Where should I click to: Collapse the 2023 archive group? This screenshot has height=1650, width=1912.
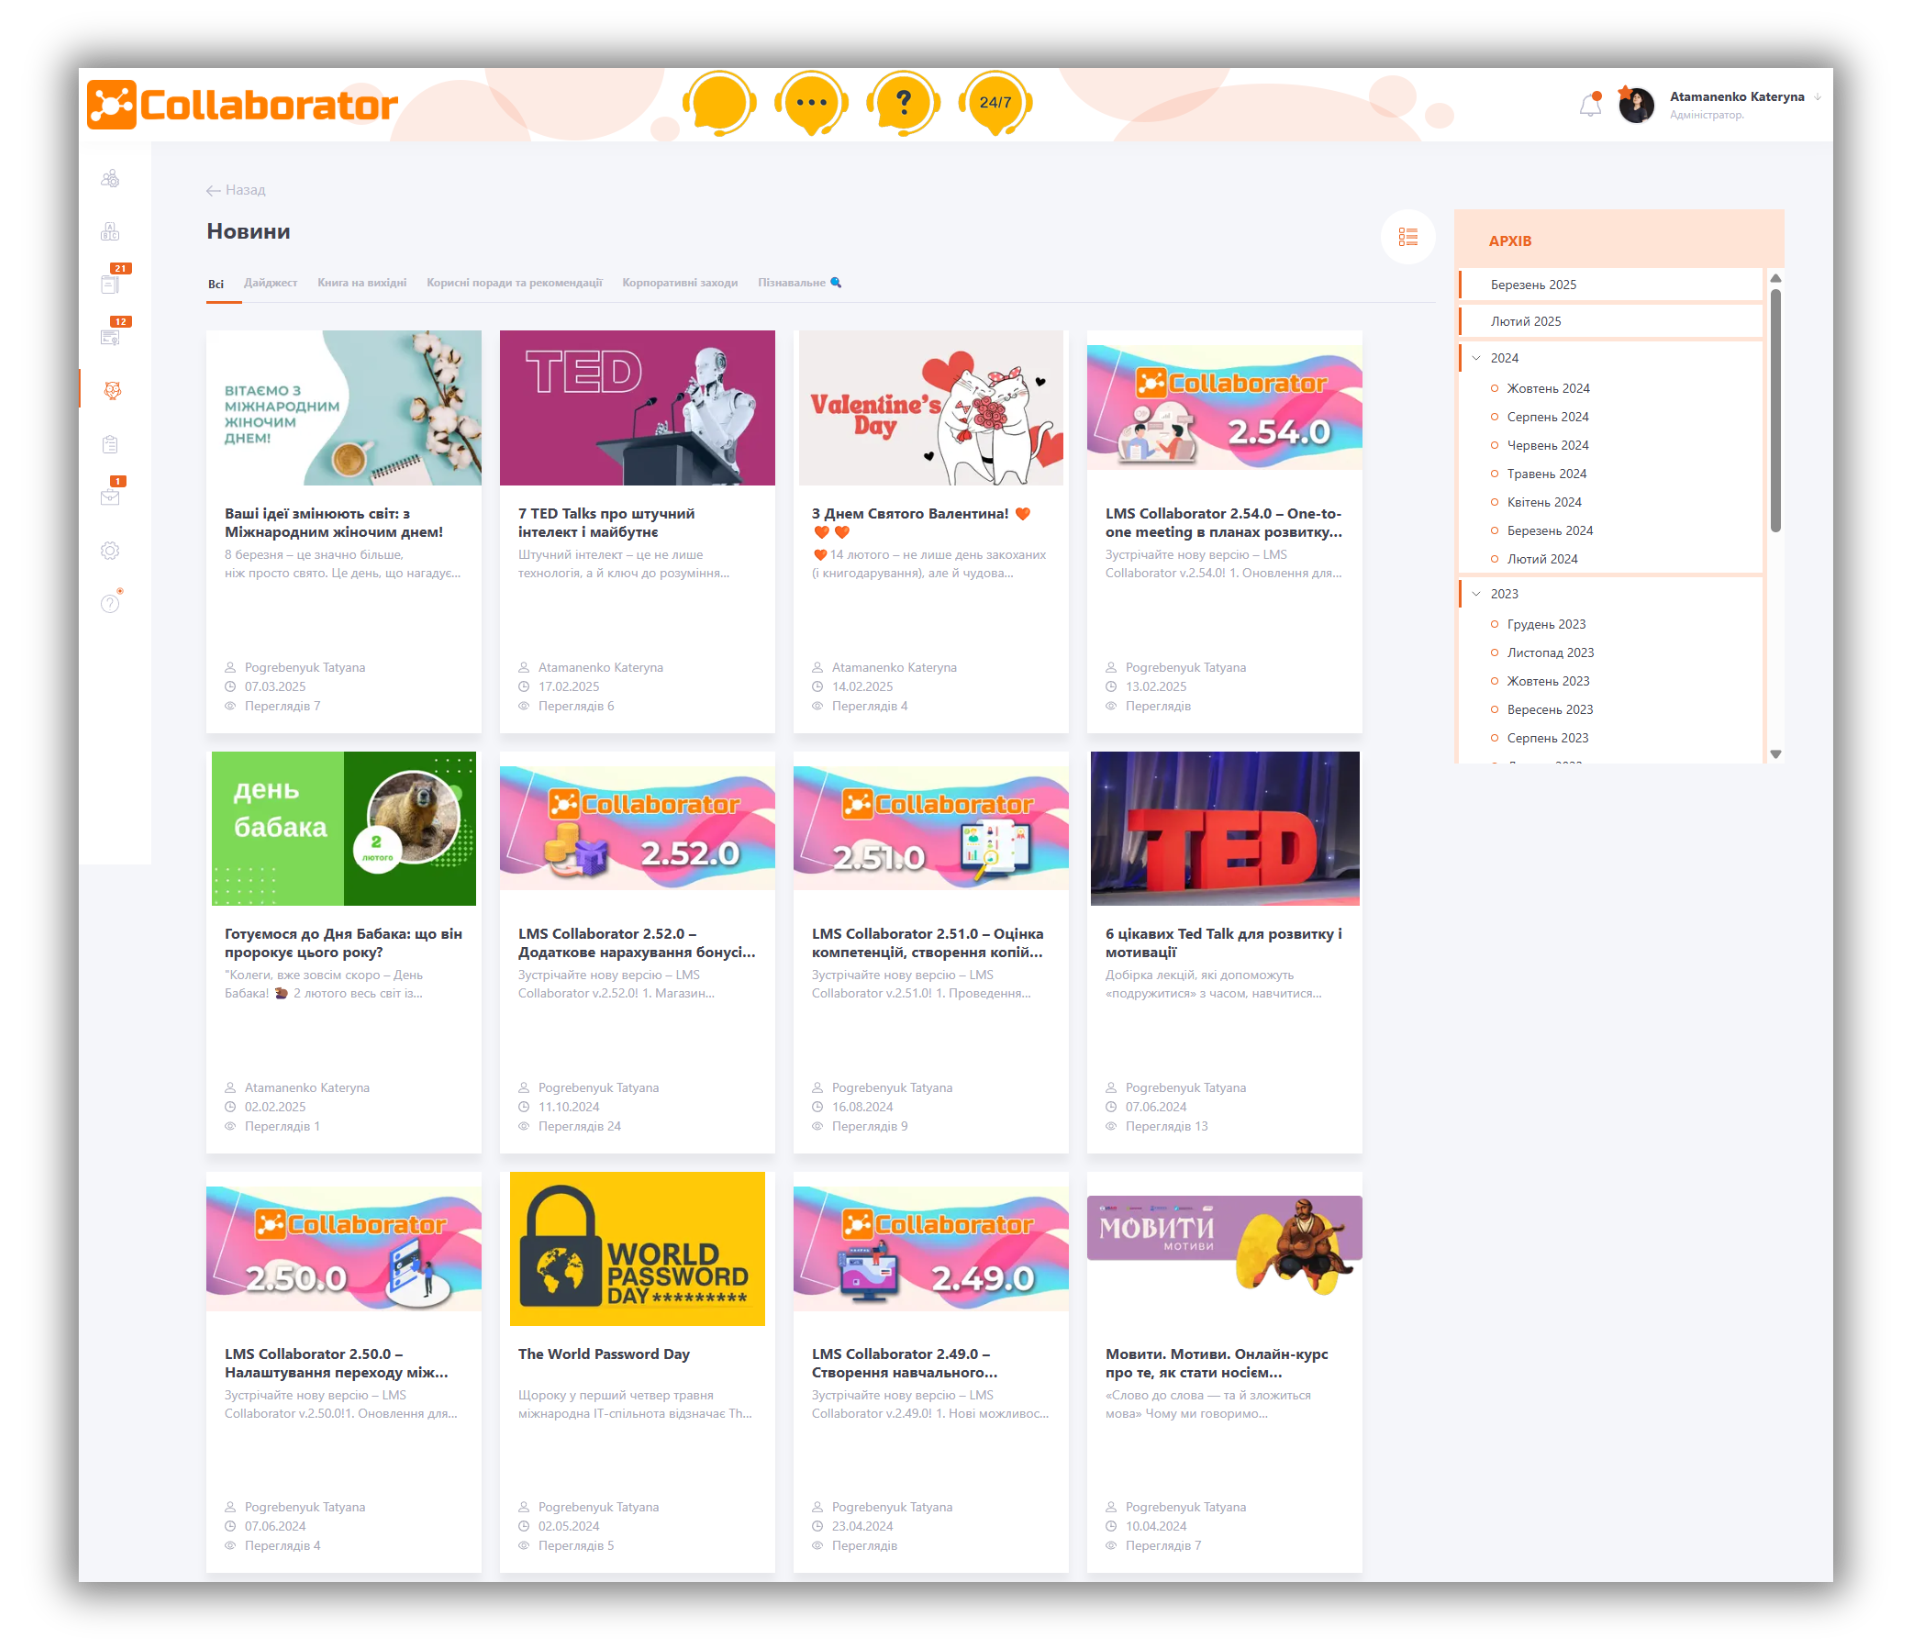coord(1476,594)
